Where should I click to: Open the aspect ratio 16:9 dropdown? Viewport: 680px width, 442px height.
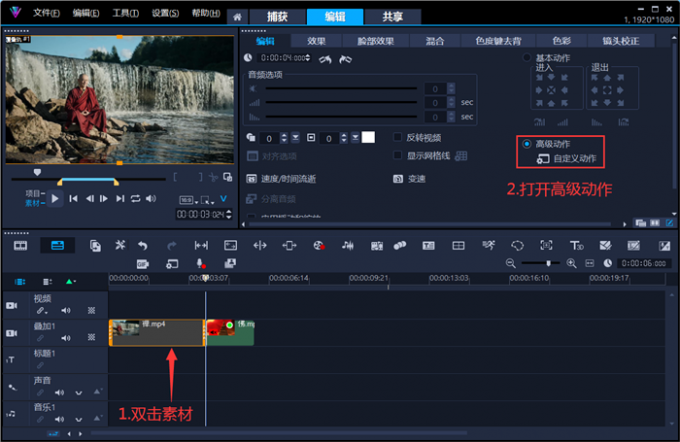tap(189, 200)
